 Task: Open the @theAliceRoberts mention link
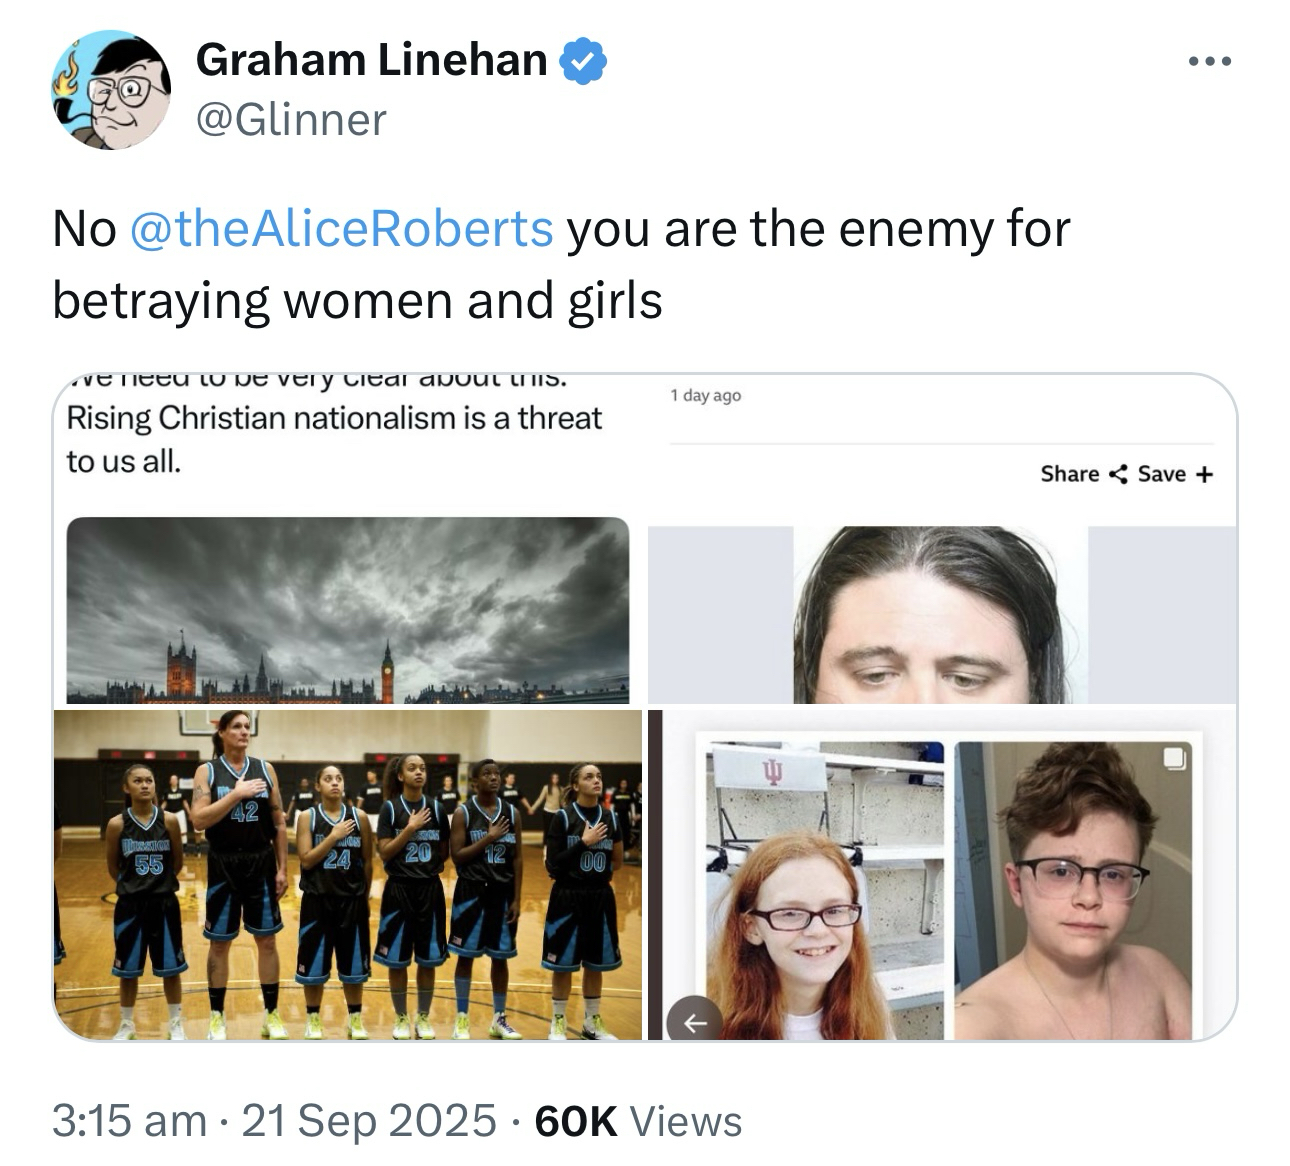tap(341, 228)
